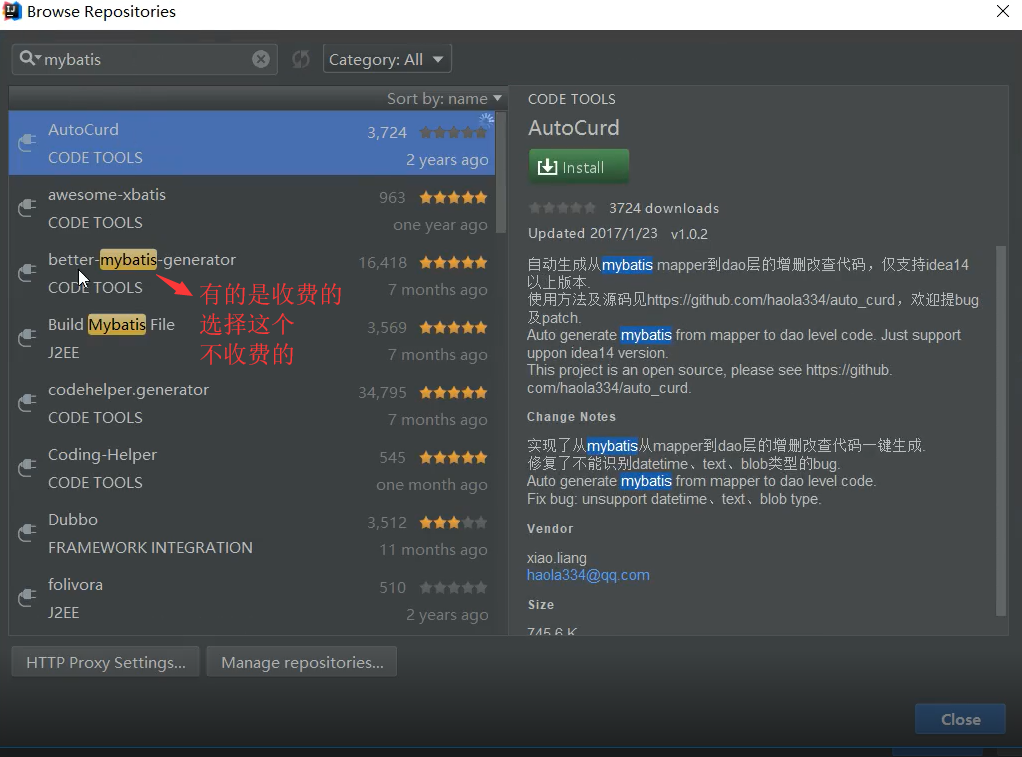Viewport: 1022px width, 757px height.
Task: Select the Dubbo plugin name
Action: point(73,520)
